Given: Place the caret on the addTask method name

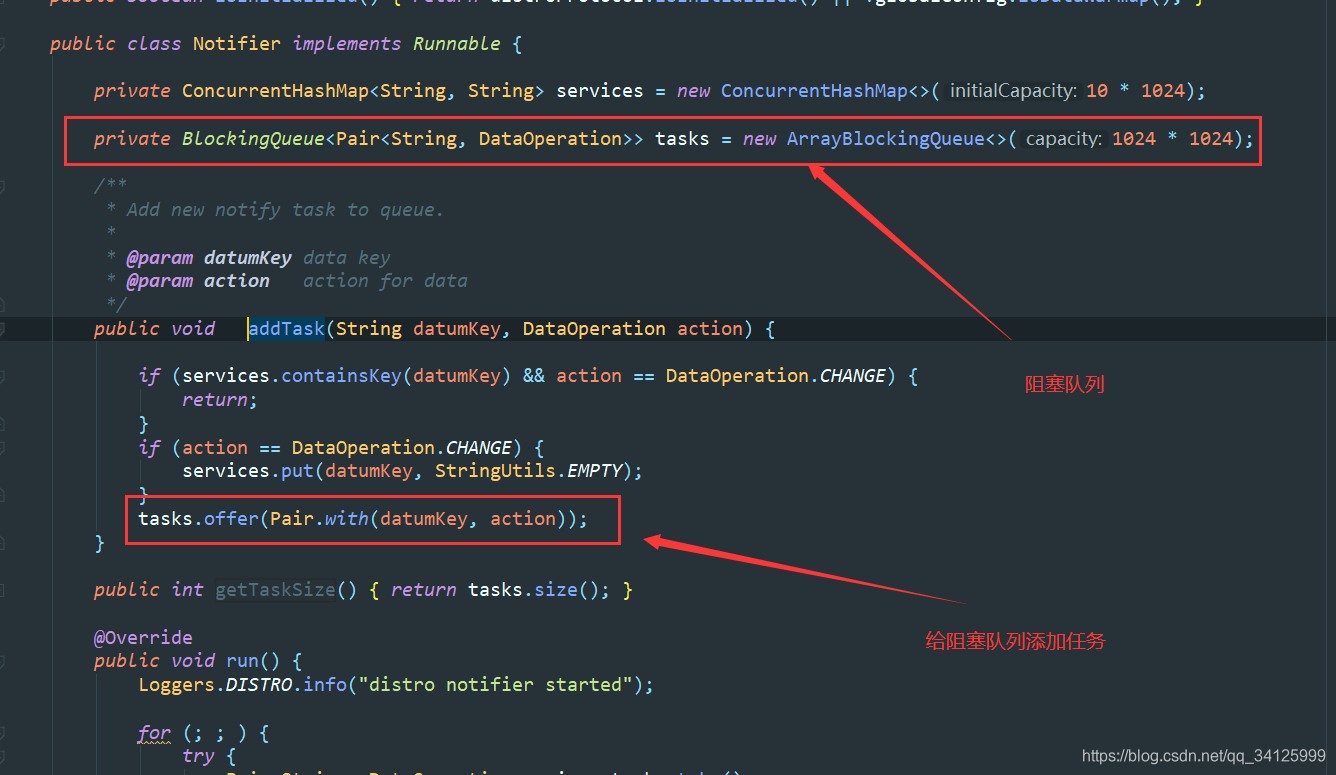Looking at the screenshot, I should (287, 329).
